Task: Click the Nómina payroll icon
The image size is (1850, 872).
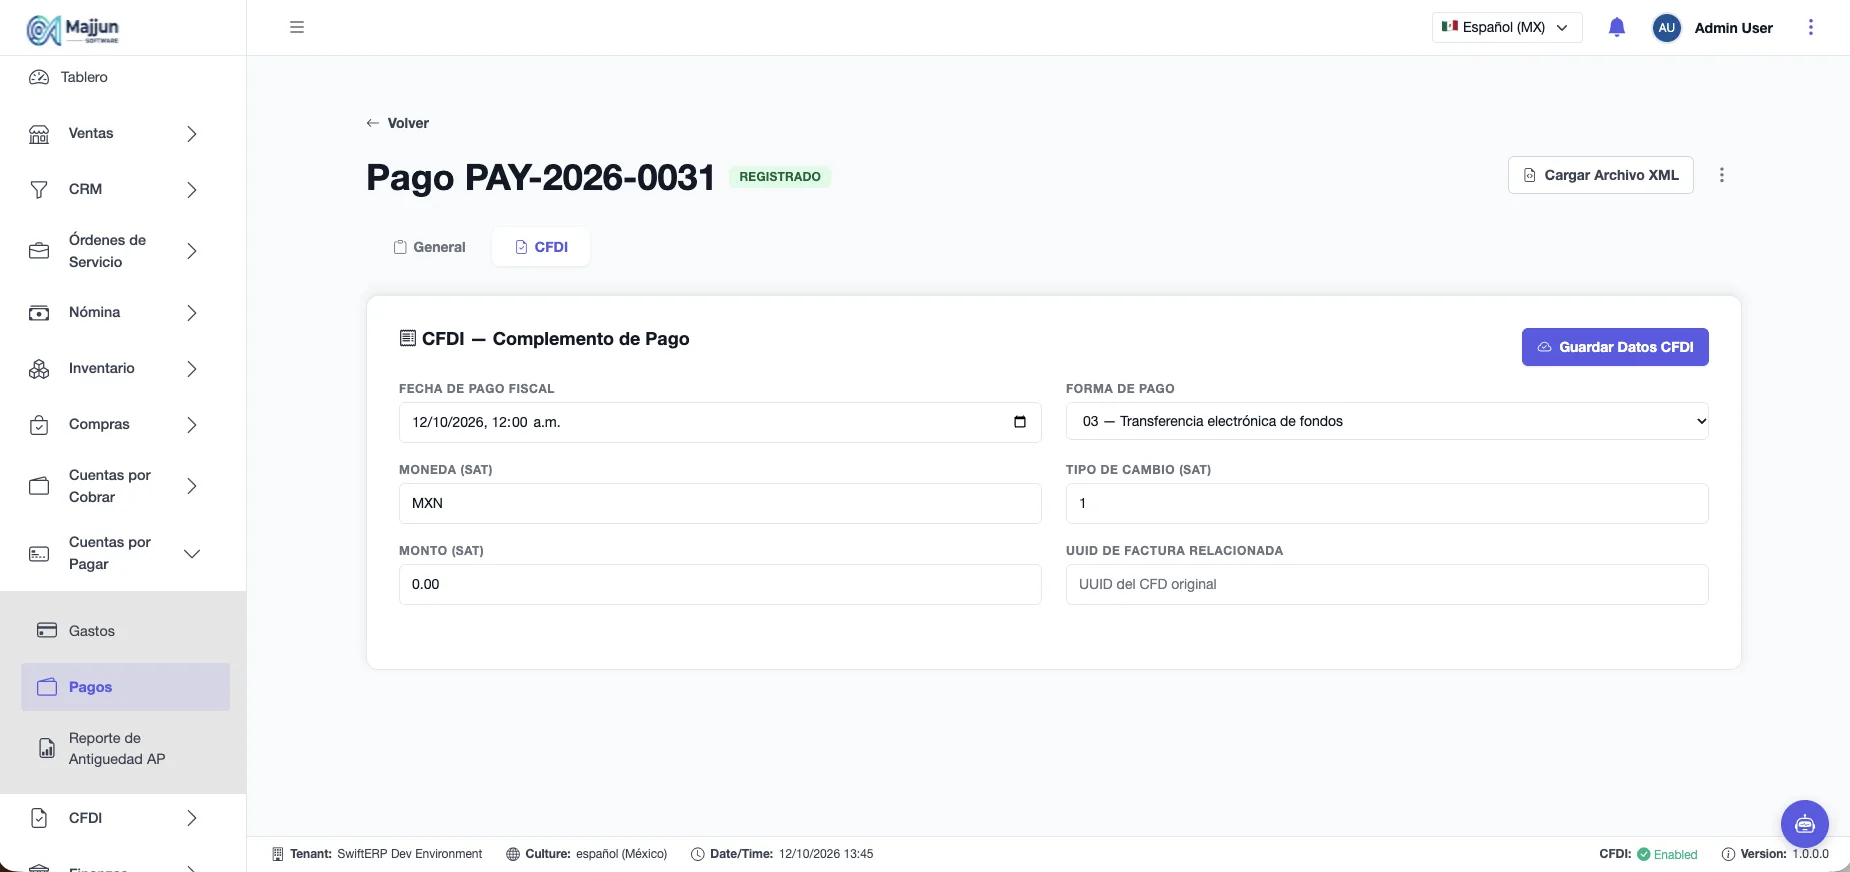Action: (x=39, y=313)
